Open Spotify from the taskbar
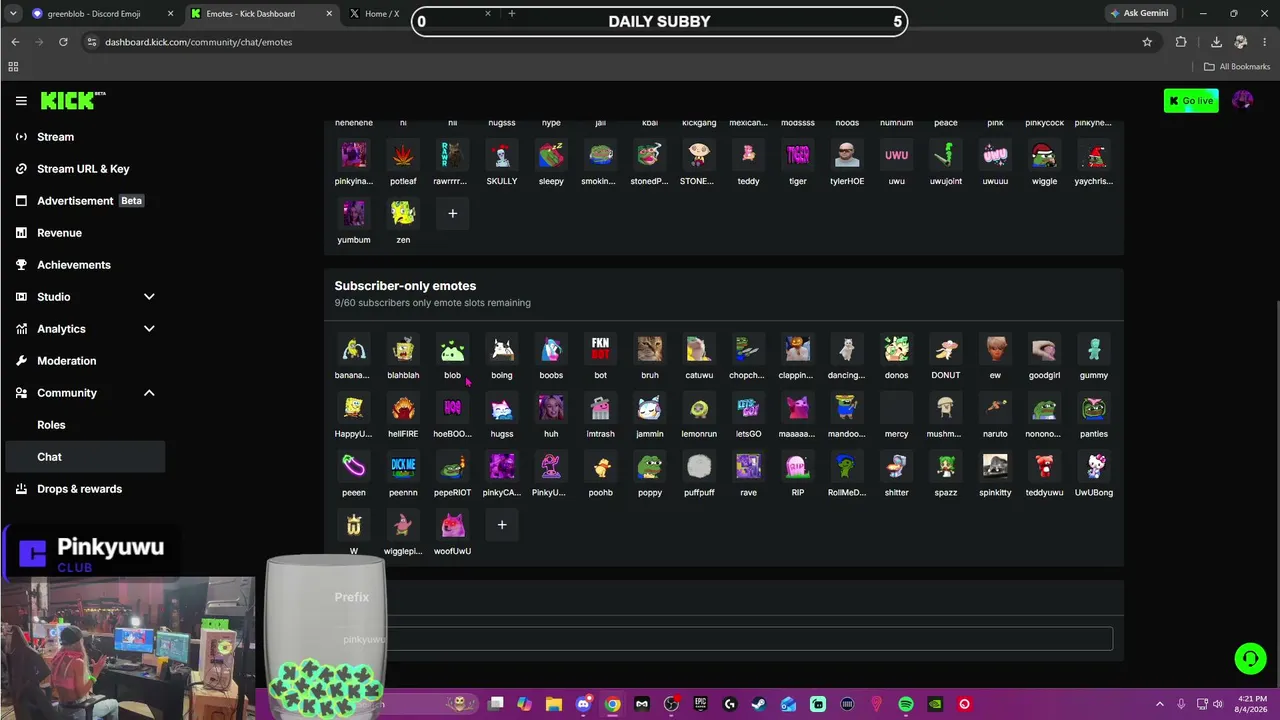This screenshot has width=1280, height=720. 906,704
